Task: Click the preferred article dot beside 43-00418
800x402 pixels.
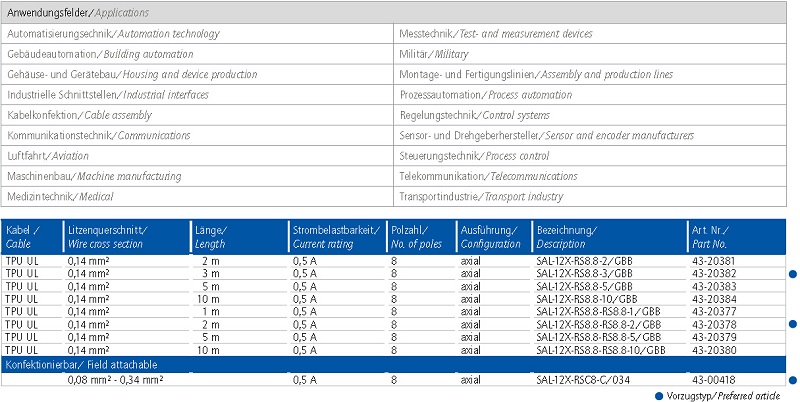Action: 794,380
